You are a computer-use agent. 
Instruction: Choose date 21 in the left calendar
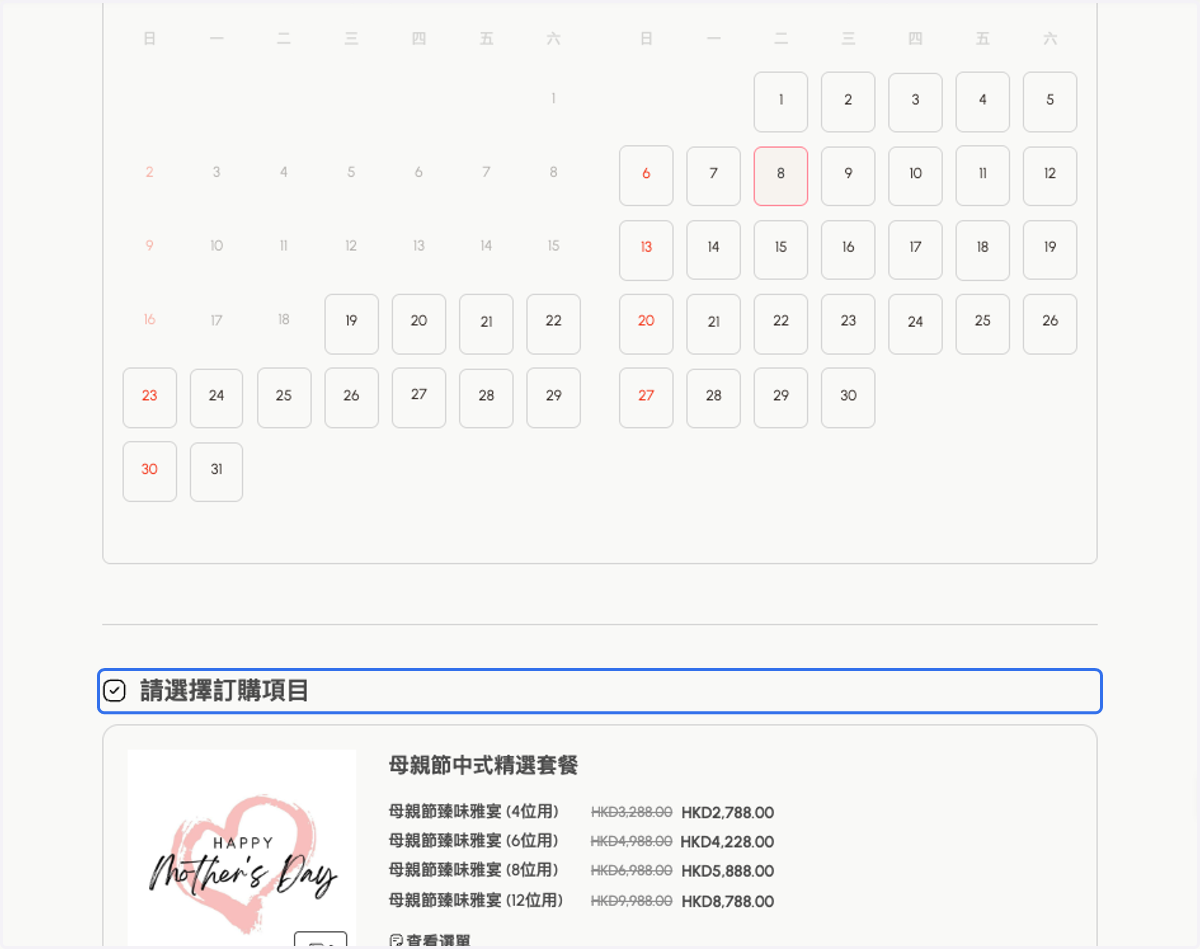tap(486, 324)
